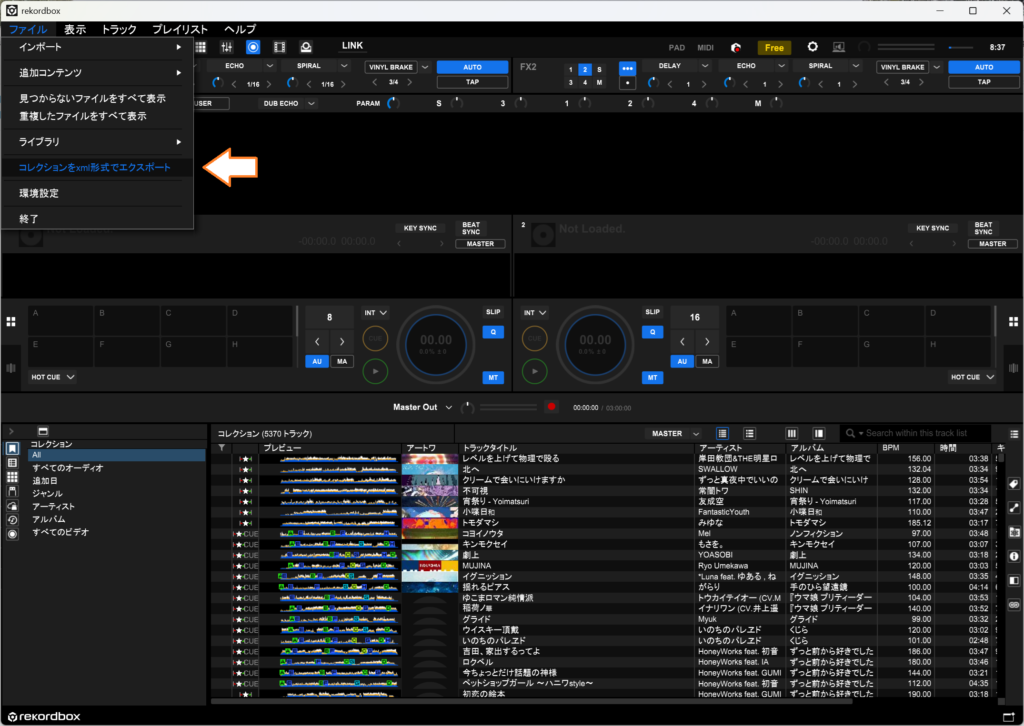Image resolution: width=1024 pixels, height=726 pixels.
Task: Click the FX2 TAP button
Action: click(984, 82)
